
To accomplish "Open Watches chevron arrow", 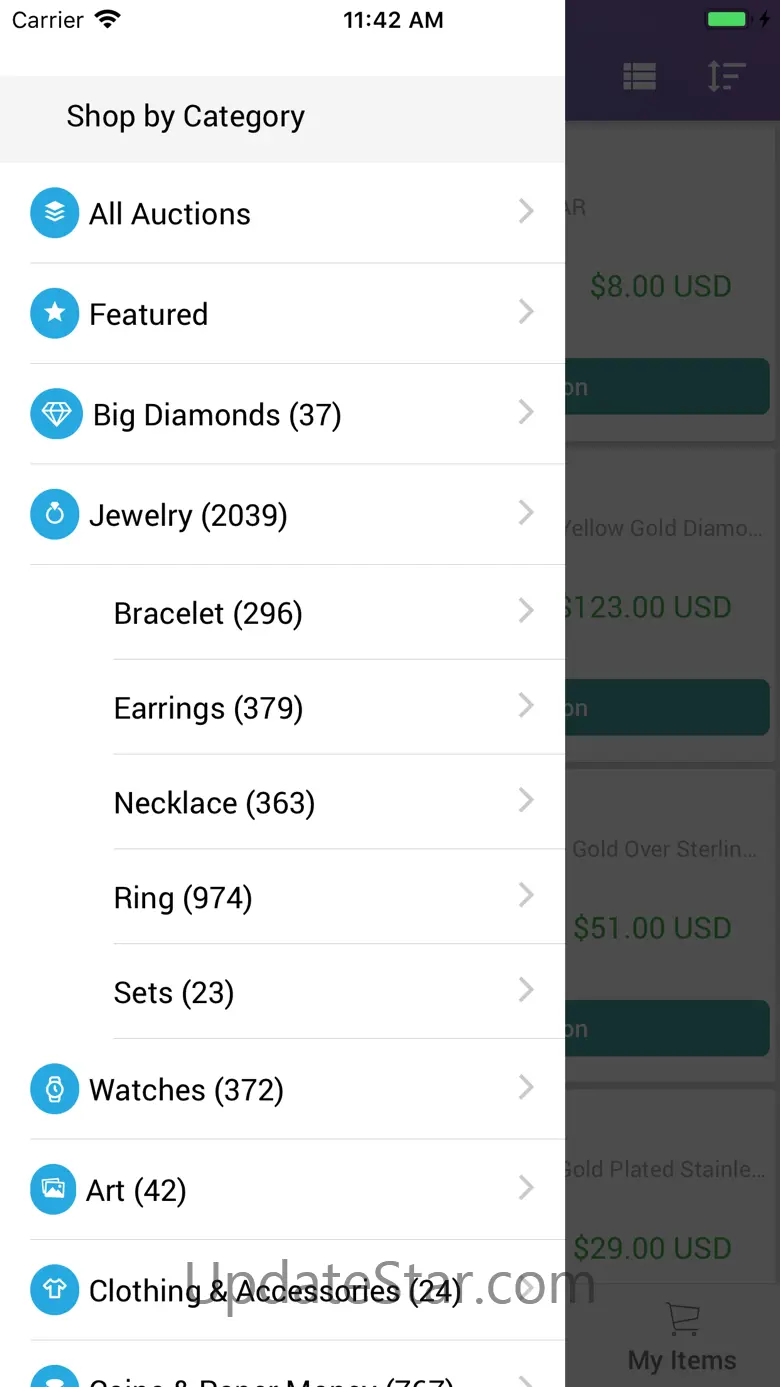I will [x=526, y=1088].
